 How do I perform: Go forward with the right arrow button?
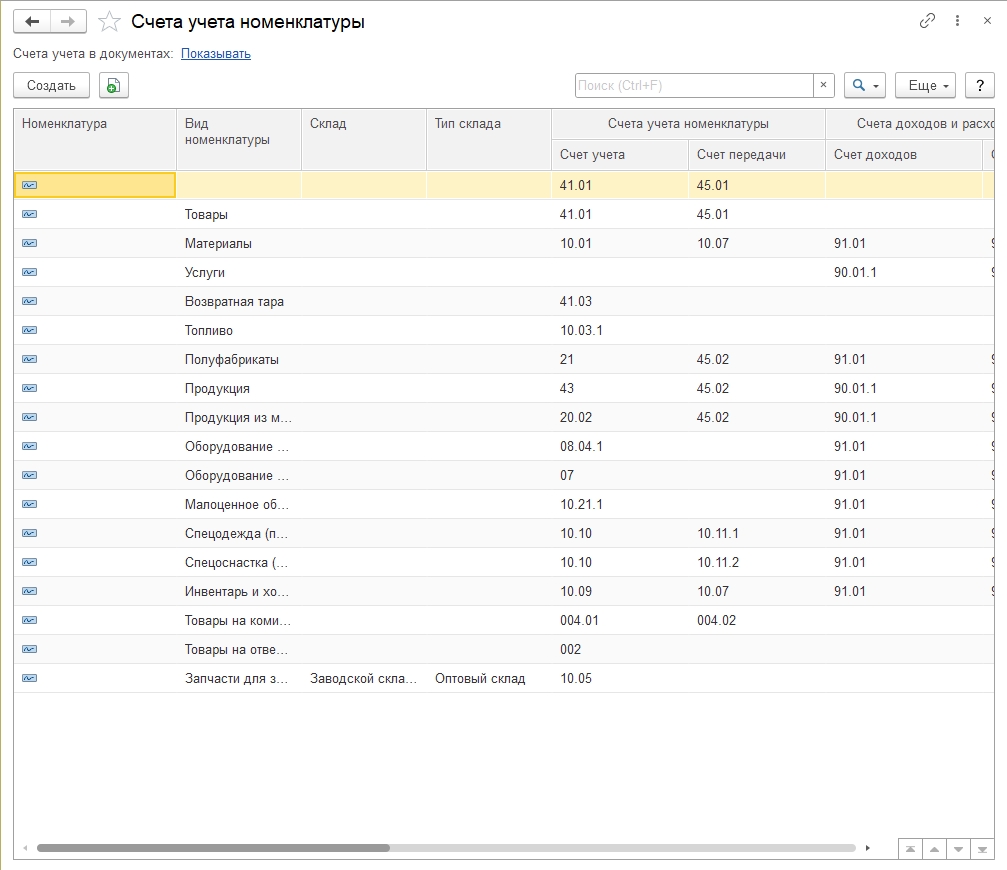[68, 22]
